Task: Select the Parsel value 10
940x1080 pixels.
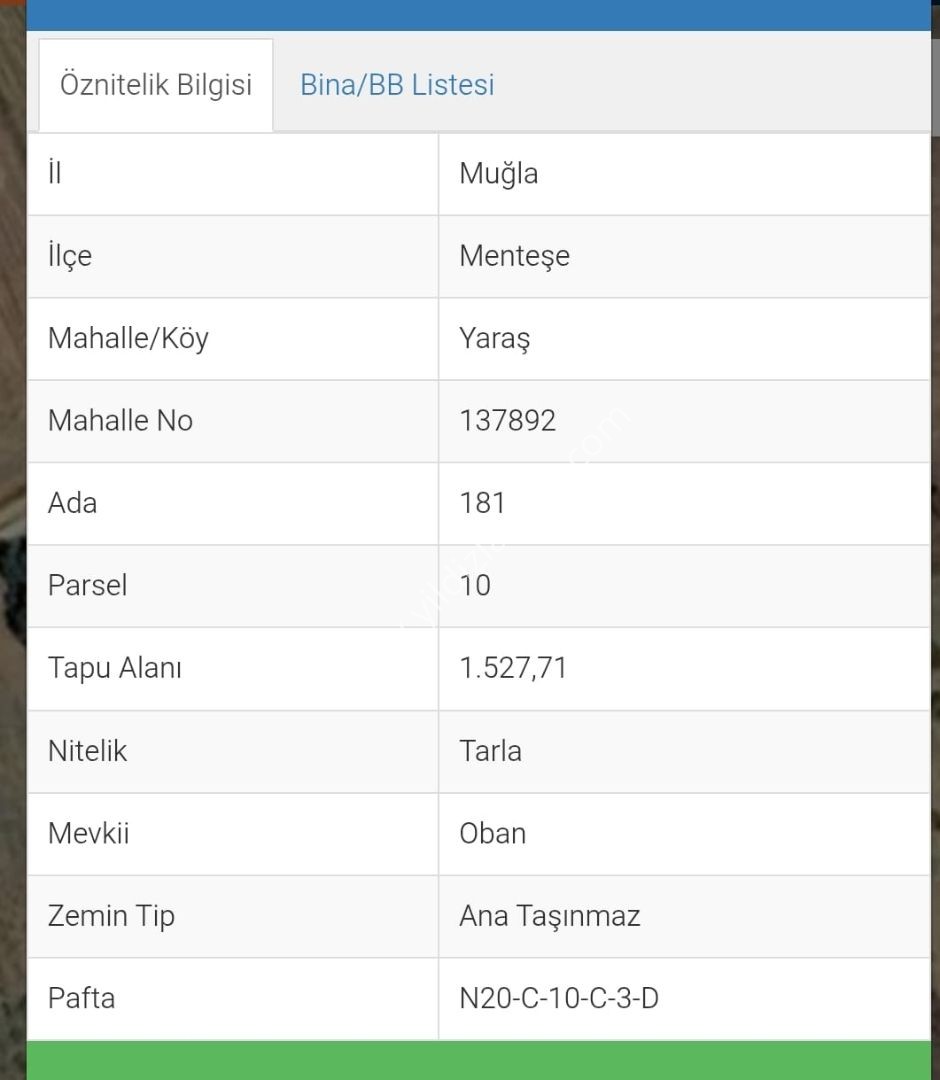Action: click(x=475, y=585)
